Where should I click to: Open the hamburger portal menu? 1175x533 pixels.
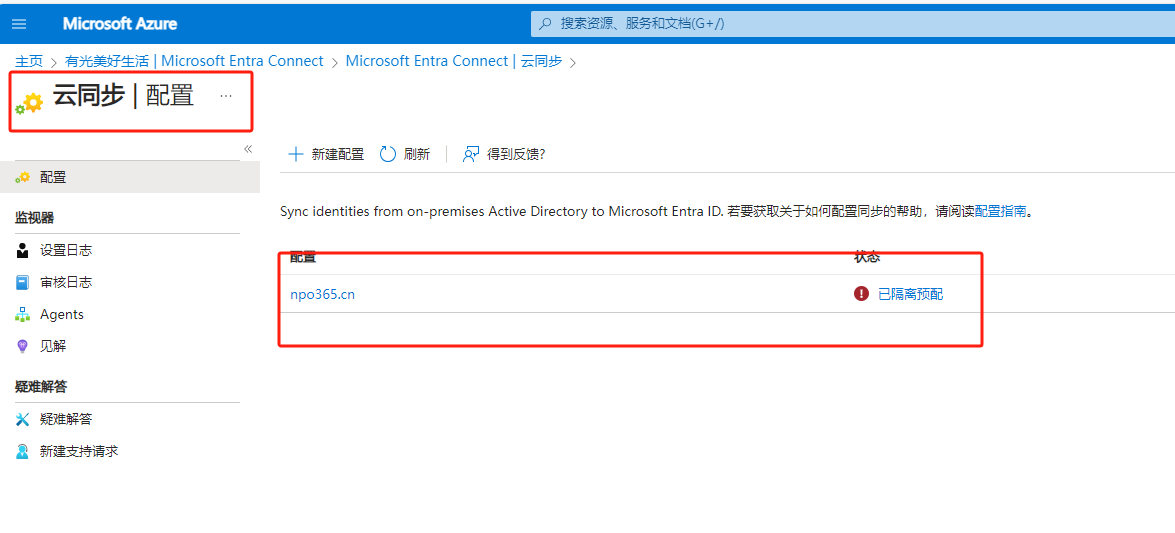pyautogui.click(x=19, y=24)
